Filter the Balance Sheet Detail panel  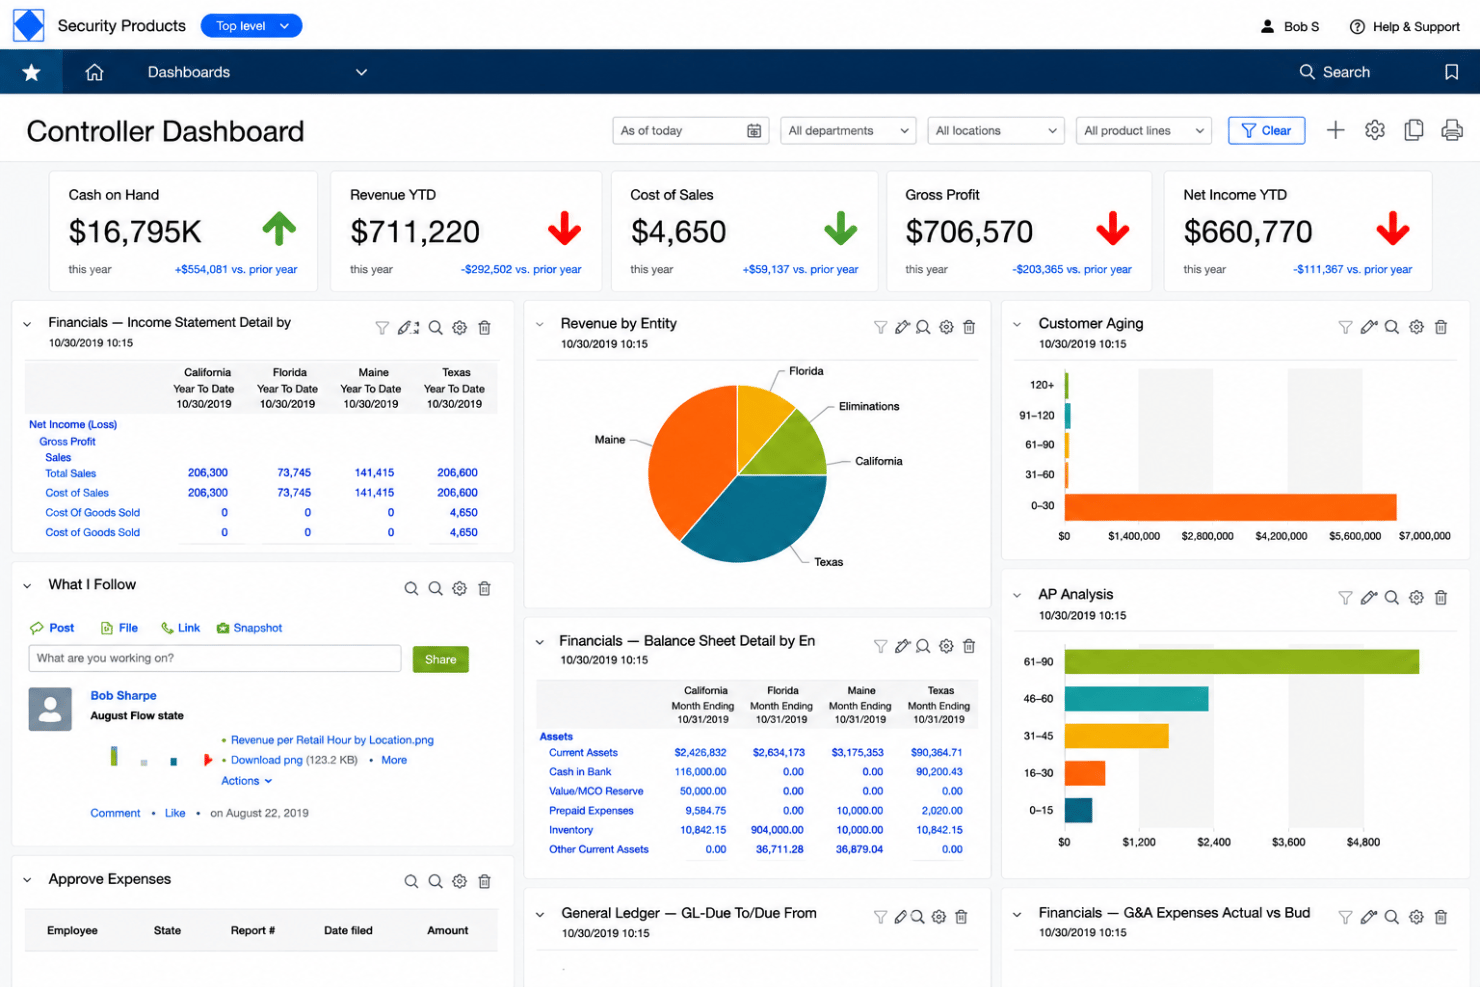pos(880,646)
